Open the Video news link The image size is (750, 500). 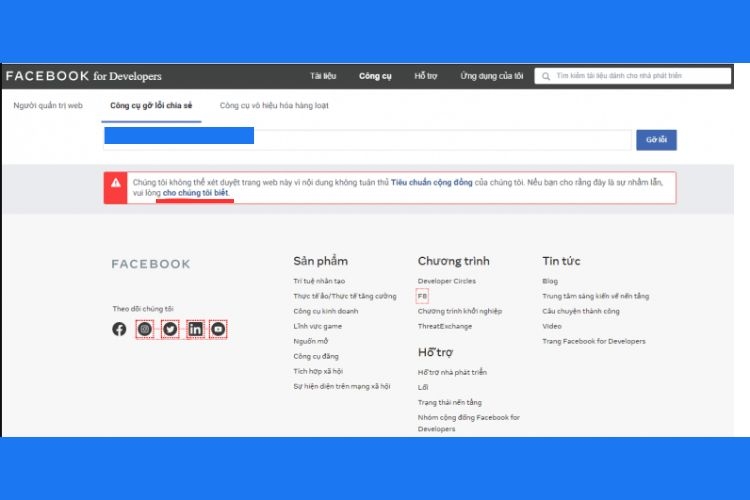point(551,326)
